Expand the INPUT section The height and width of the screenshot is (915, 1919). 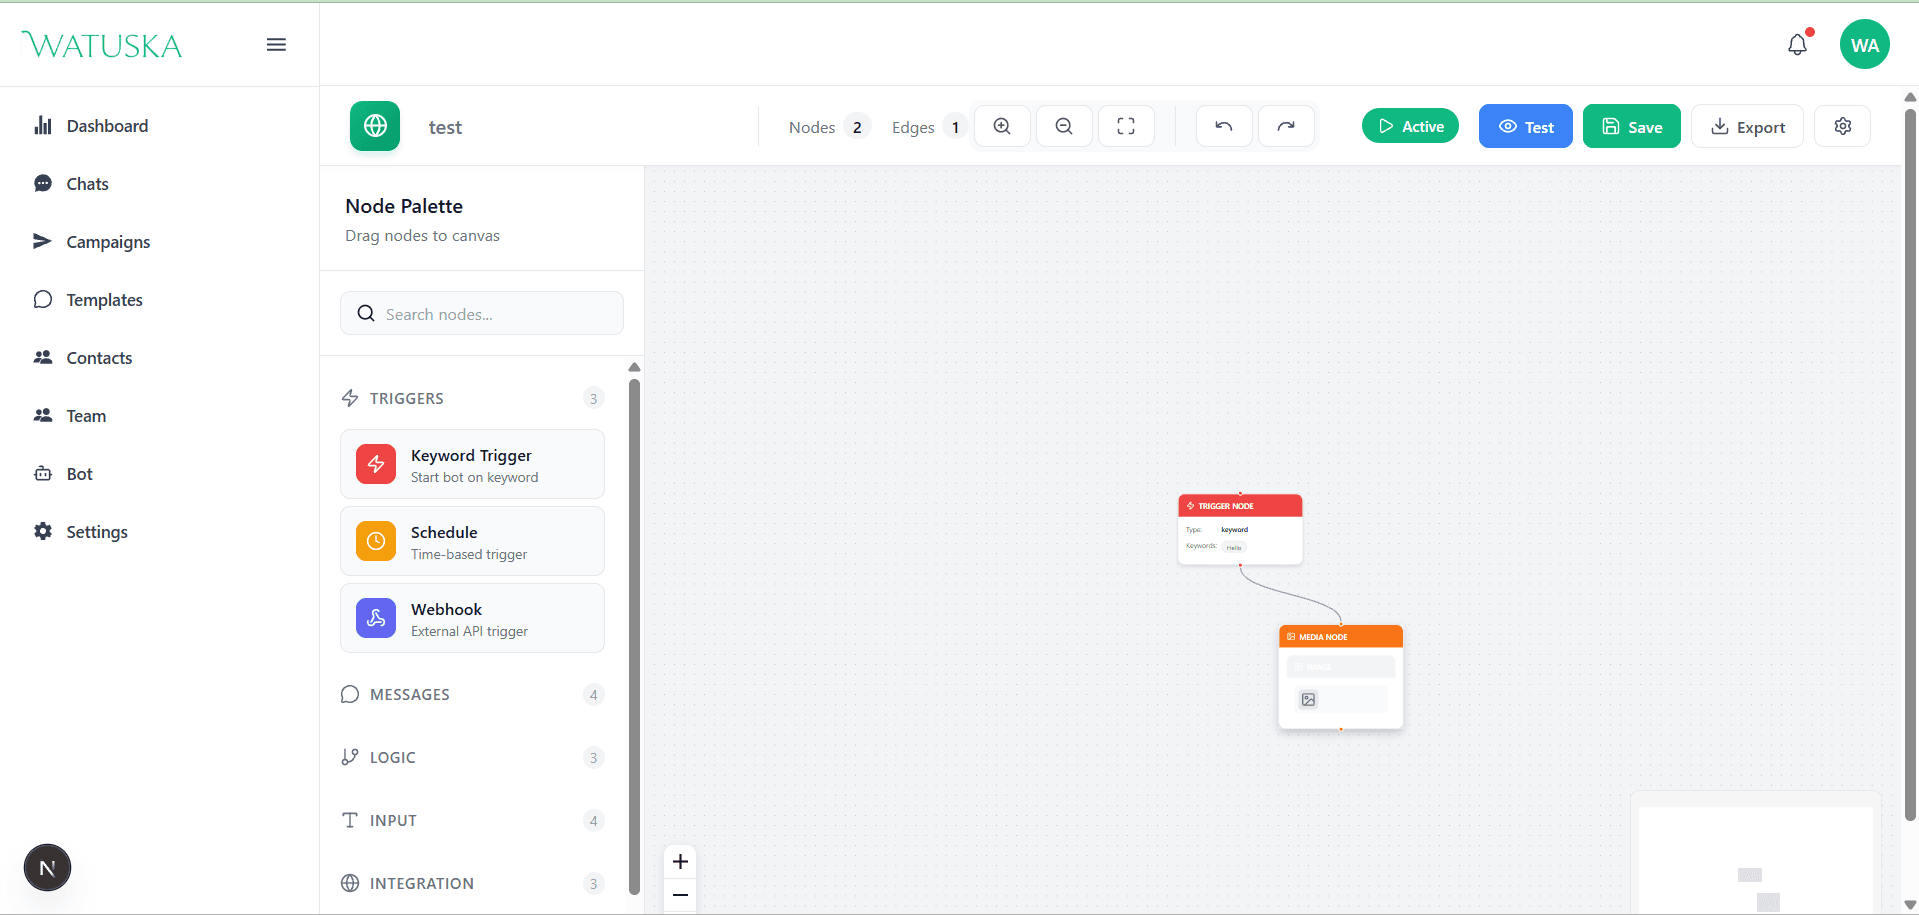point(472,820)
